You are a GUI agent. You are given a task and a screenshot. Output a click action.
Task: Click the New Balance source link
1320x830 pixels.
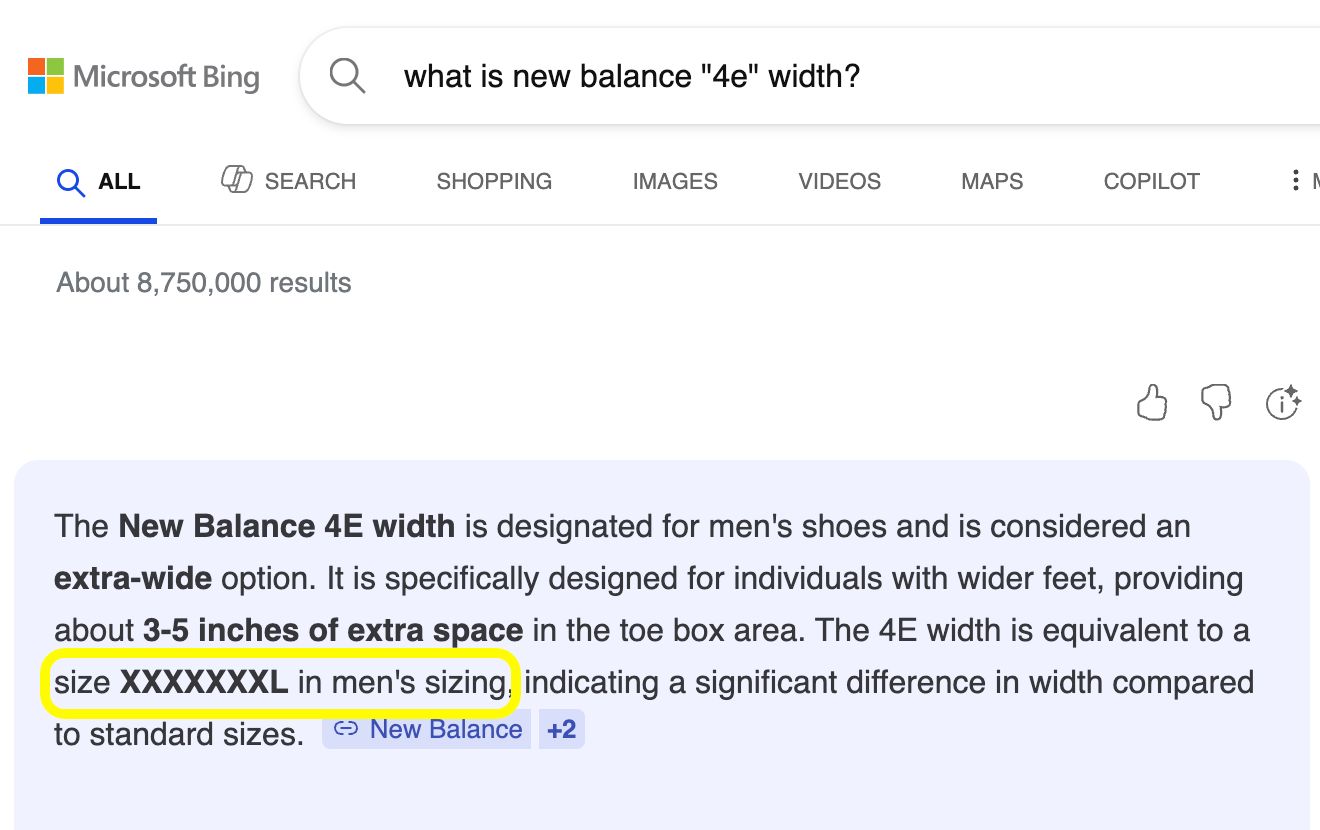(446, 729)
